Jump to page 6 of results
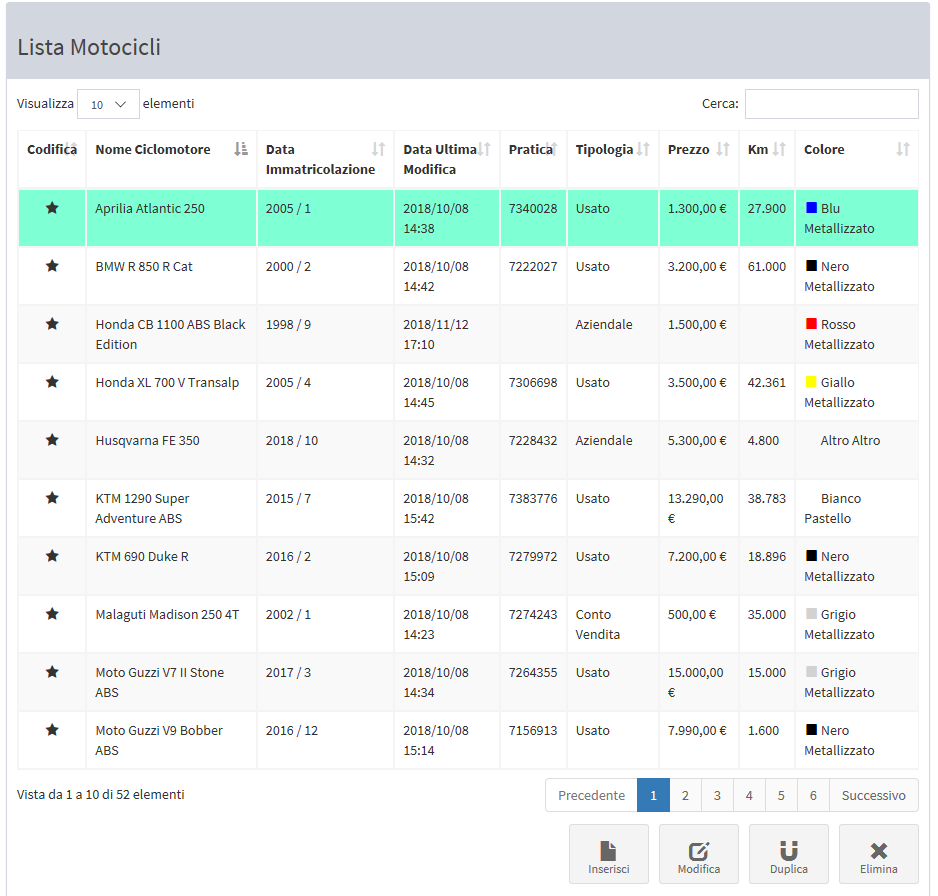This screenshot has height=896, width=938. pos(813,796)
